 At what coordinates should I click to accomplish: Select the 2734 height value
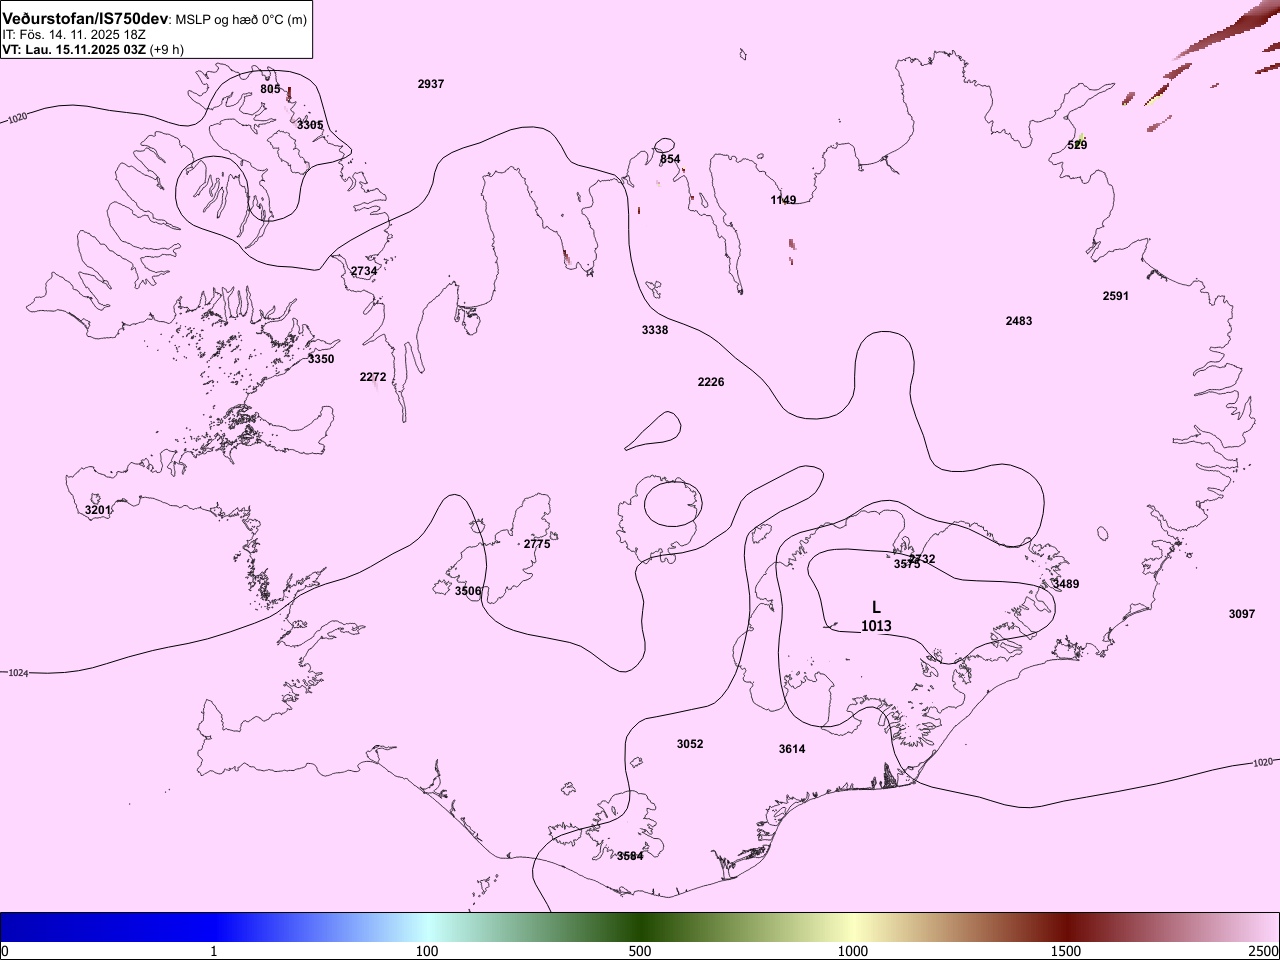coord(364,271)
